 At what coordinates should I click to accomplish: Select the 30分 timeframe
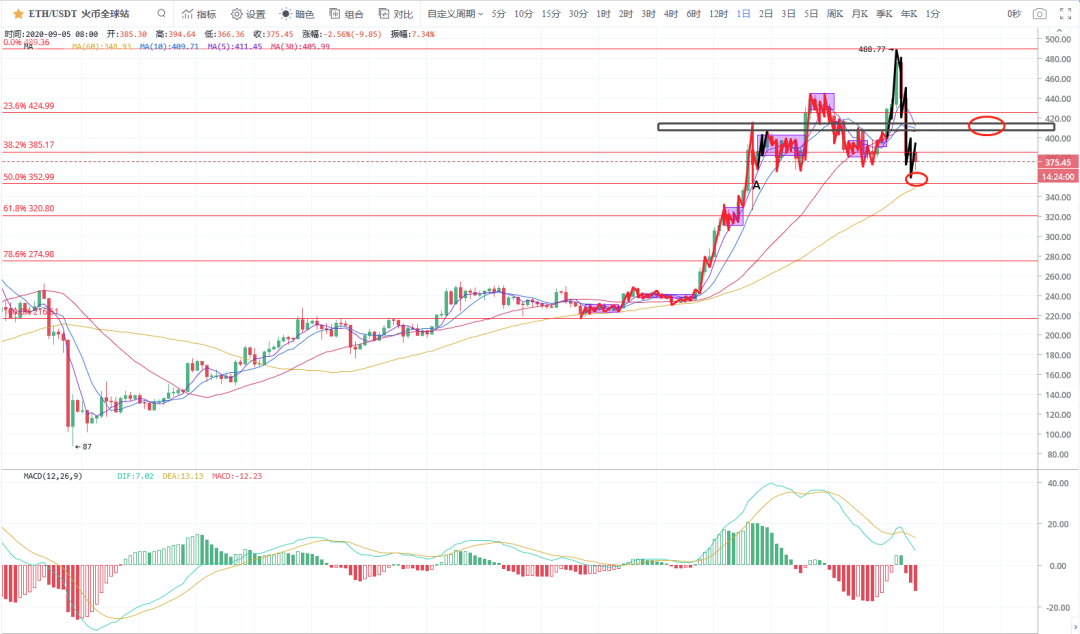click(x=579, y=14)
